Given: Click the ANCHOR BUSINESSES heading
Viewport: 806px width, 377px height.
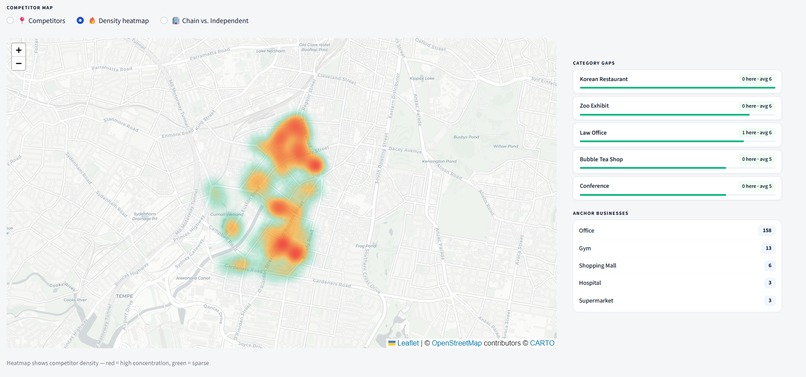Looking at the screenshot, I should [600, 213].
